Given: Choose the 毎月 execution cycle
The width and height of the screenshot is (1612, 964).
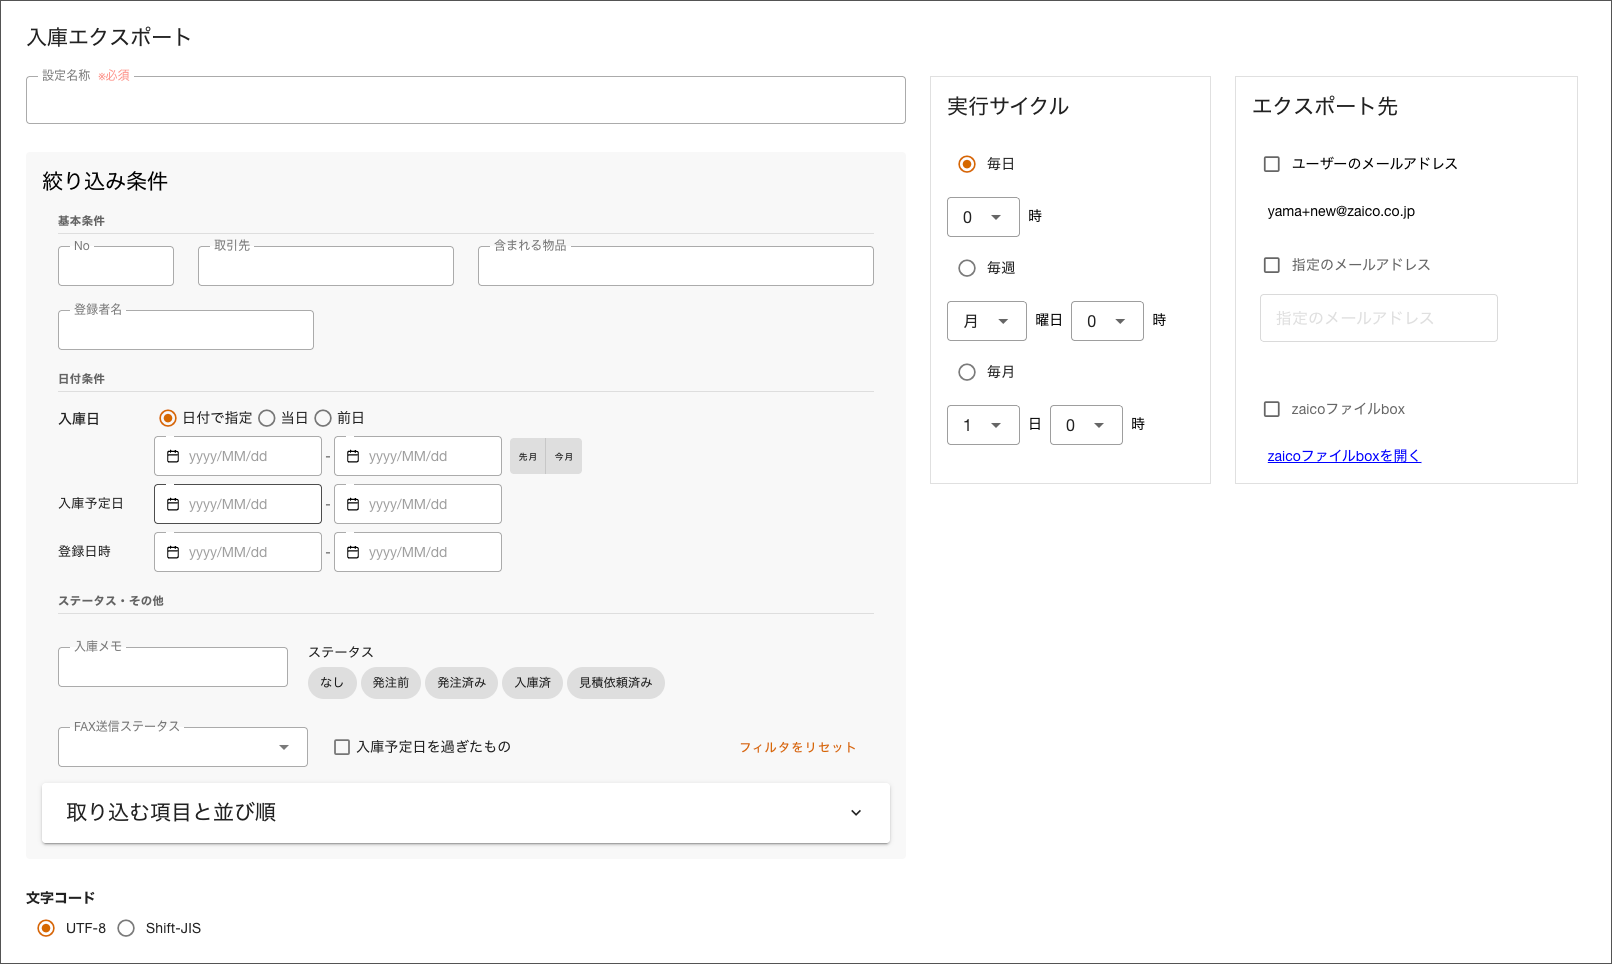Looking at the screenshot, I should (x=967, y=372).
